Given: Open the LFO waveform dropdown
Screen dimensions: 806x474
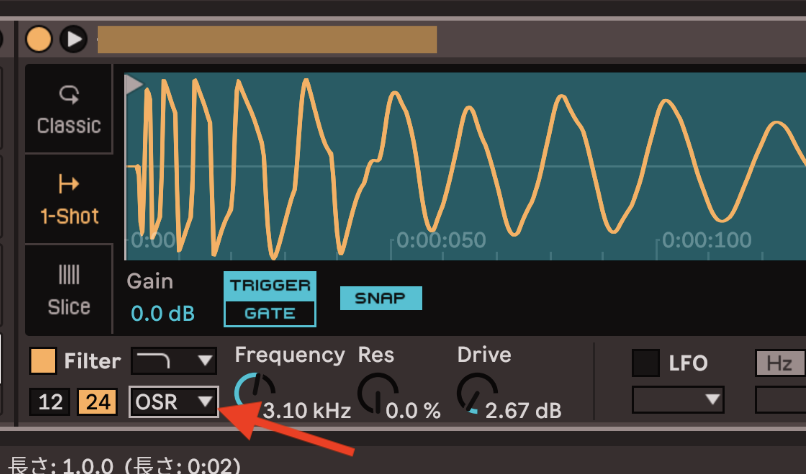Looking at the screenshot, I should pos(678,400).
